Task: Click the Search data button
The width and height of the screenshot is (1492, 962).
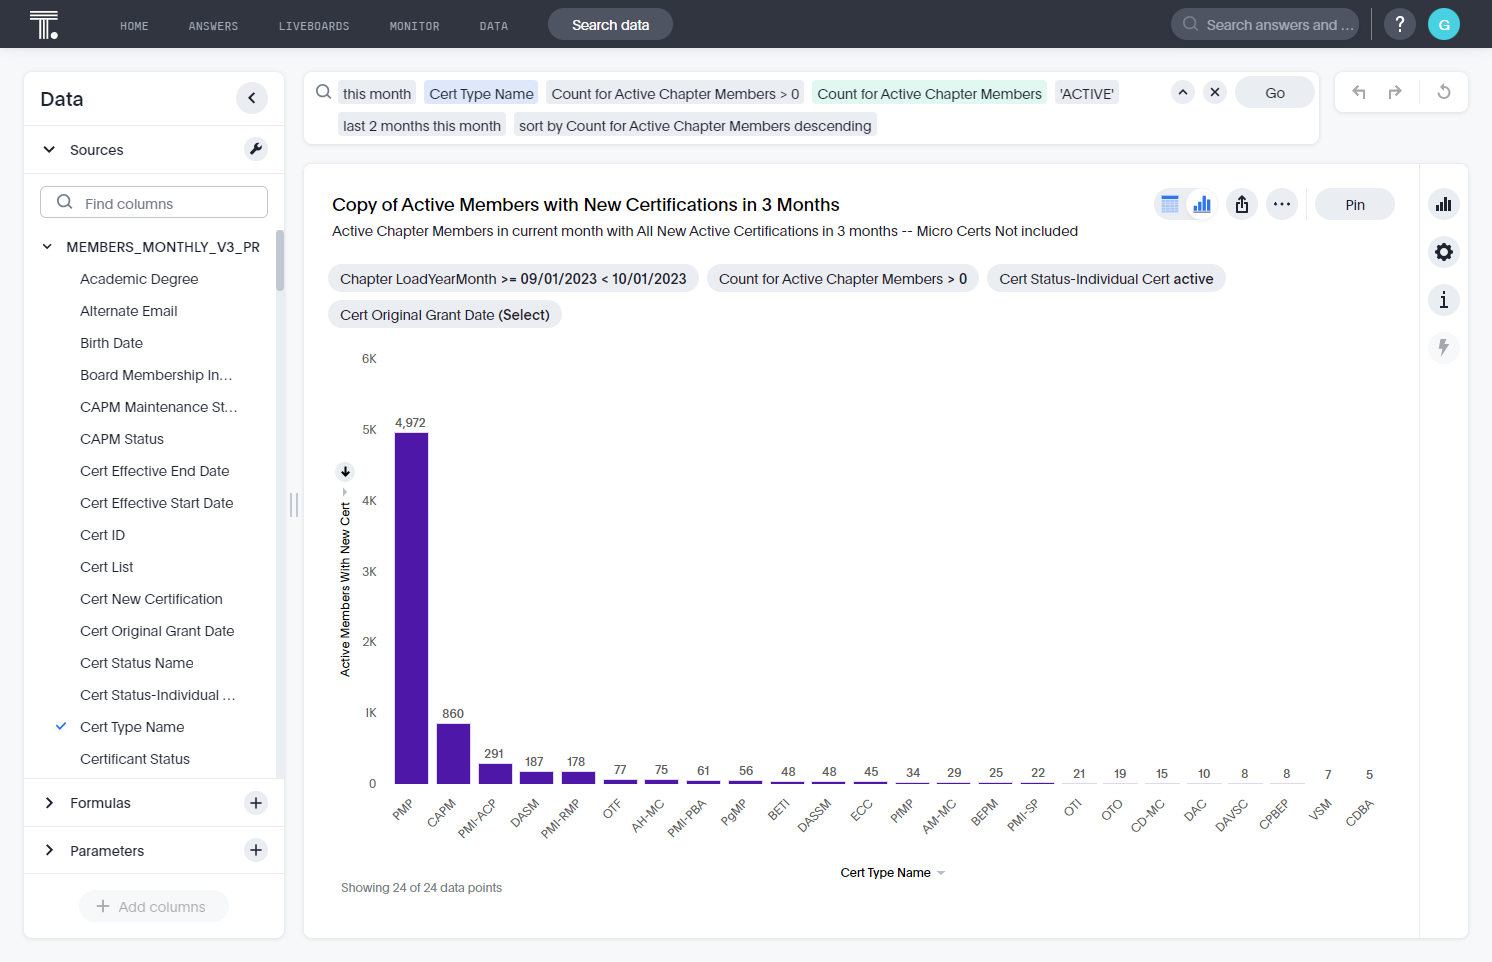Action: [610, 24]
